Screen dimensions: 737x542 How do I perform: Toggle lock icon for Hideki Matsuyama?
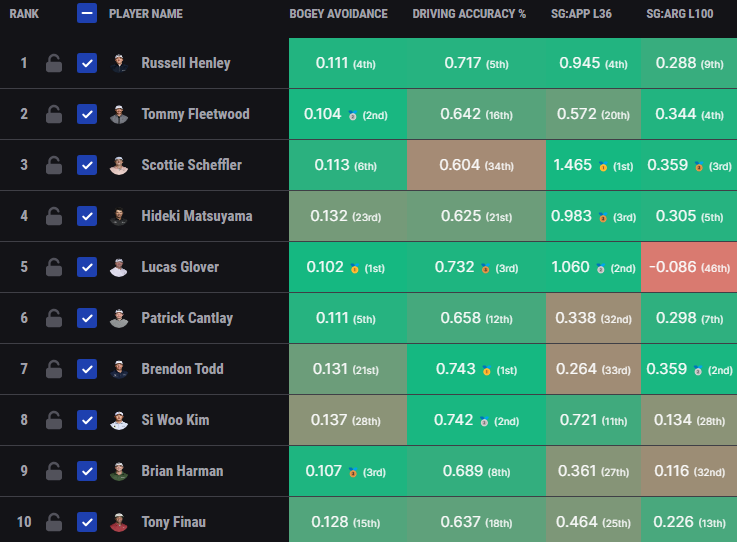[54, 216]
